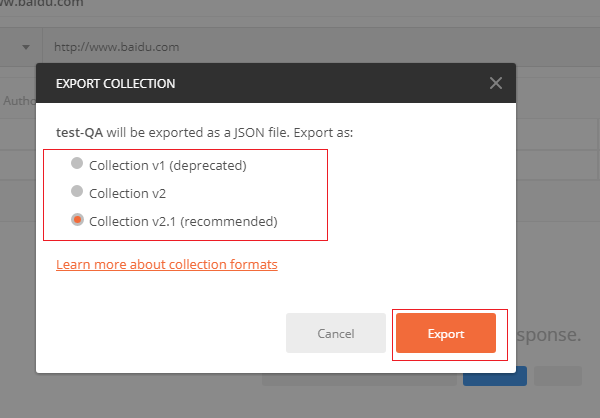Select the Collection v1 (deprecated) radio button
600x418 pixels.
pos(76,165)
